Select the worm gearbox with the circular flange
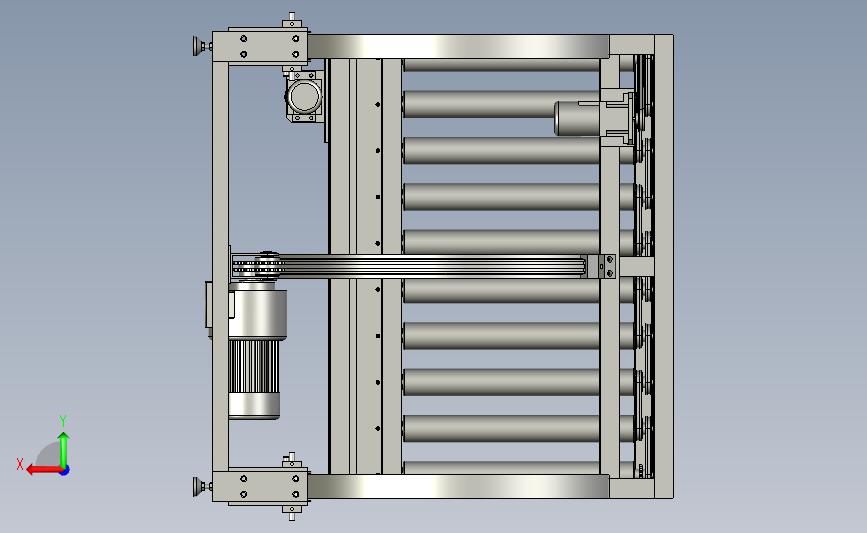867x533 pixels. pos(304,96)
